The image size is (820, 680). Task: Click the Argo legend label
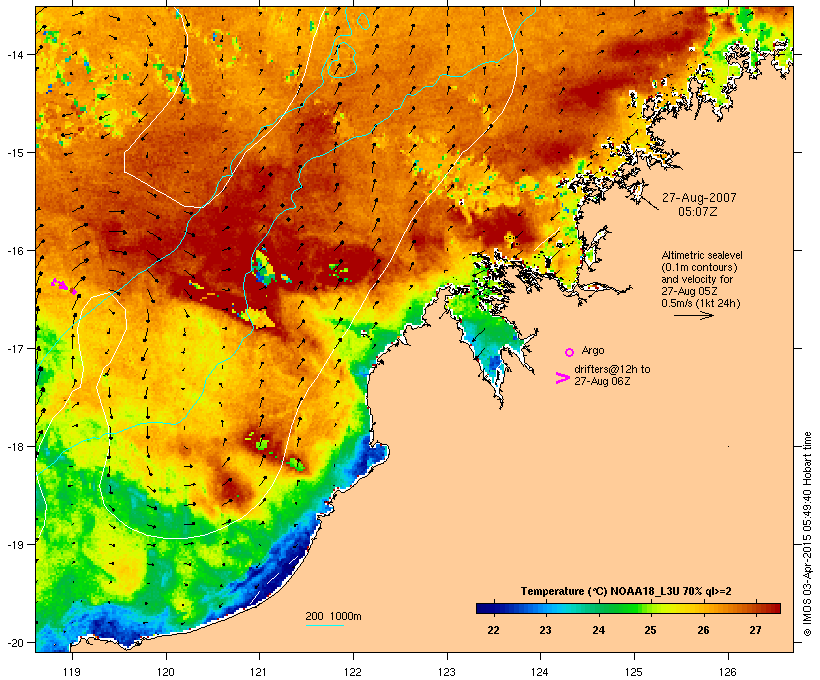[x=593, y=350]
